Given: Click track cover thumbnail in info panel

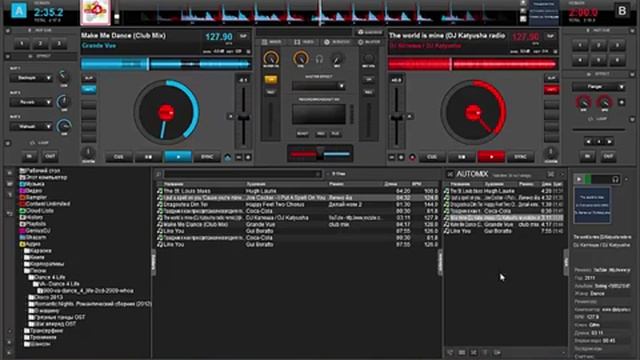Looking at the screenshot, I should pyautogui.click(x=592, y=205).
